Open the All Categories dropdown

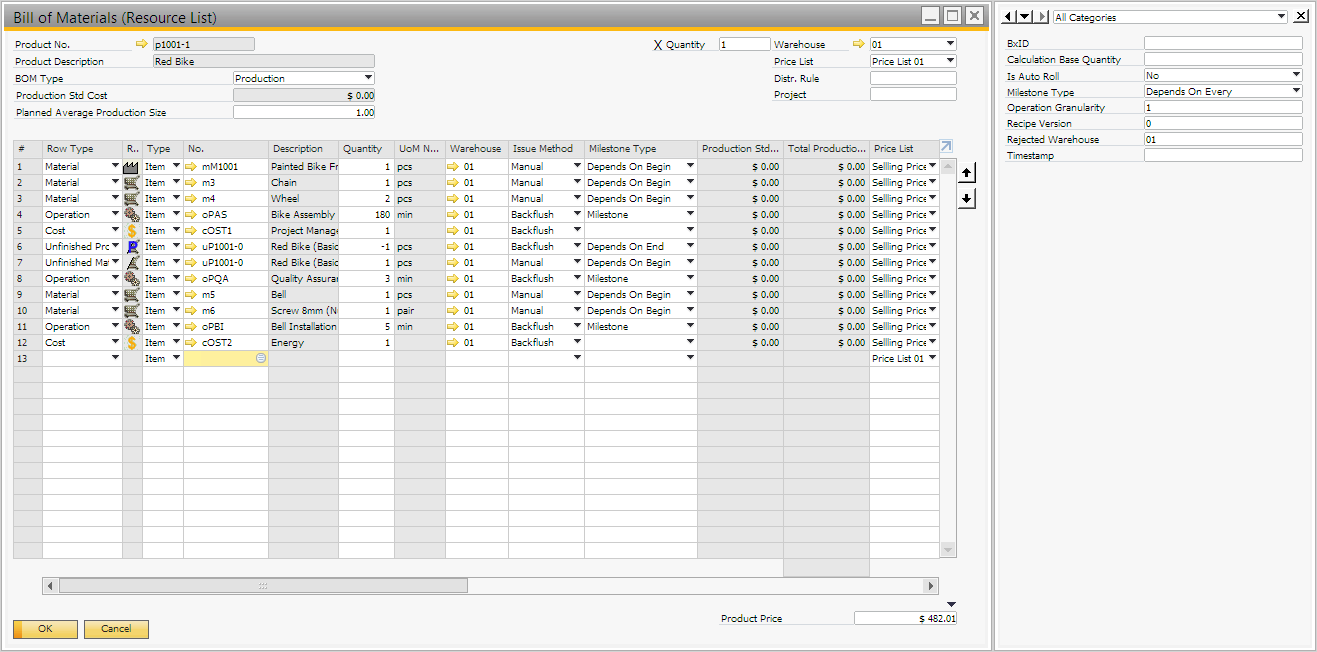(x=1281, y=17)
